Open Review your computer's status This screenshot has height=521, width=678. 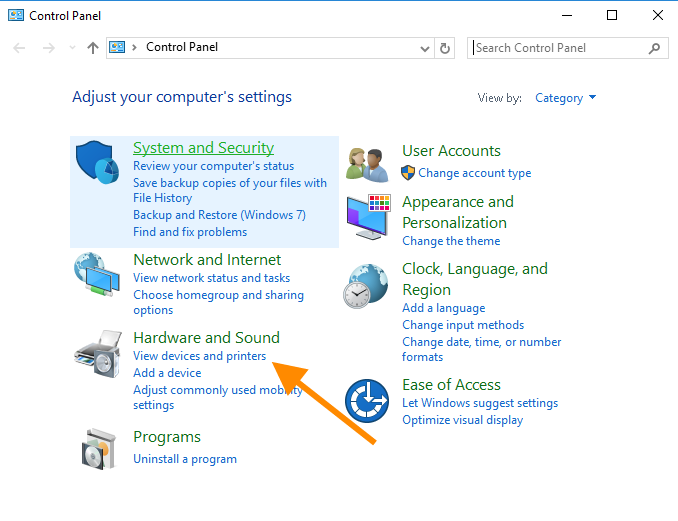tap(214, 166)
